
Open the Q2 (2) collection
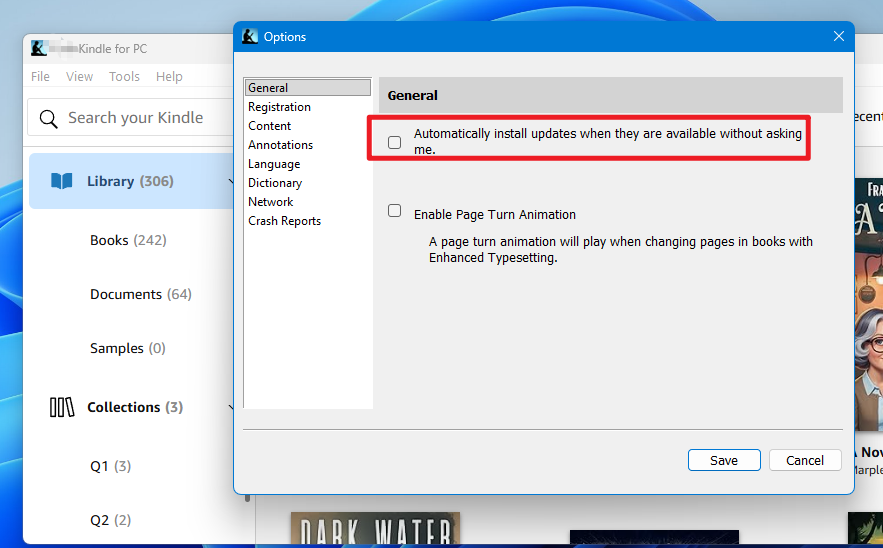(110, 520)
